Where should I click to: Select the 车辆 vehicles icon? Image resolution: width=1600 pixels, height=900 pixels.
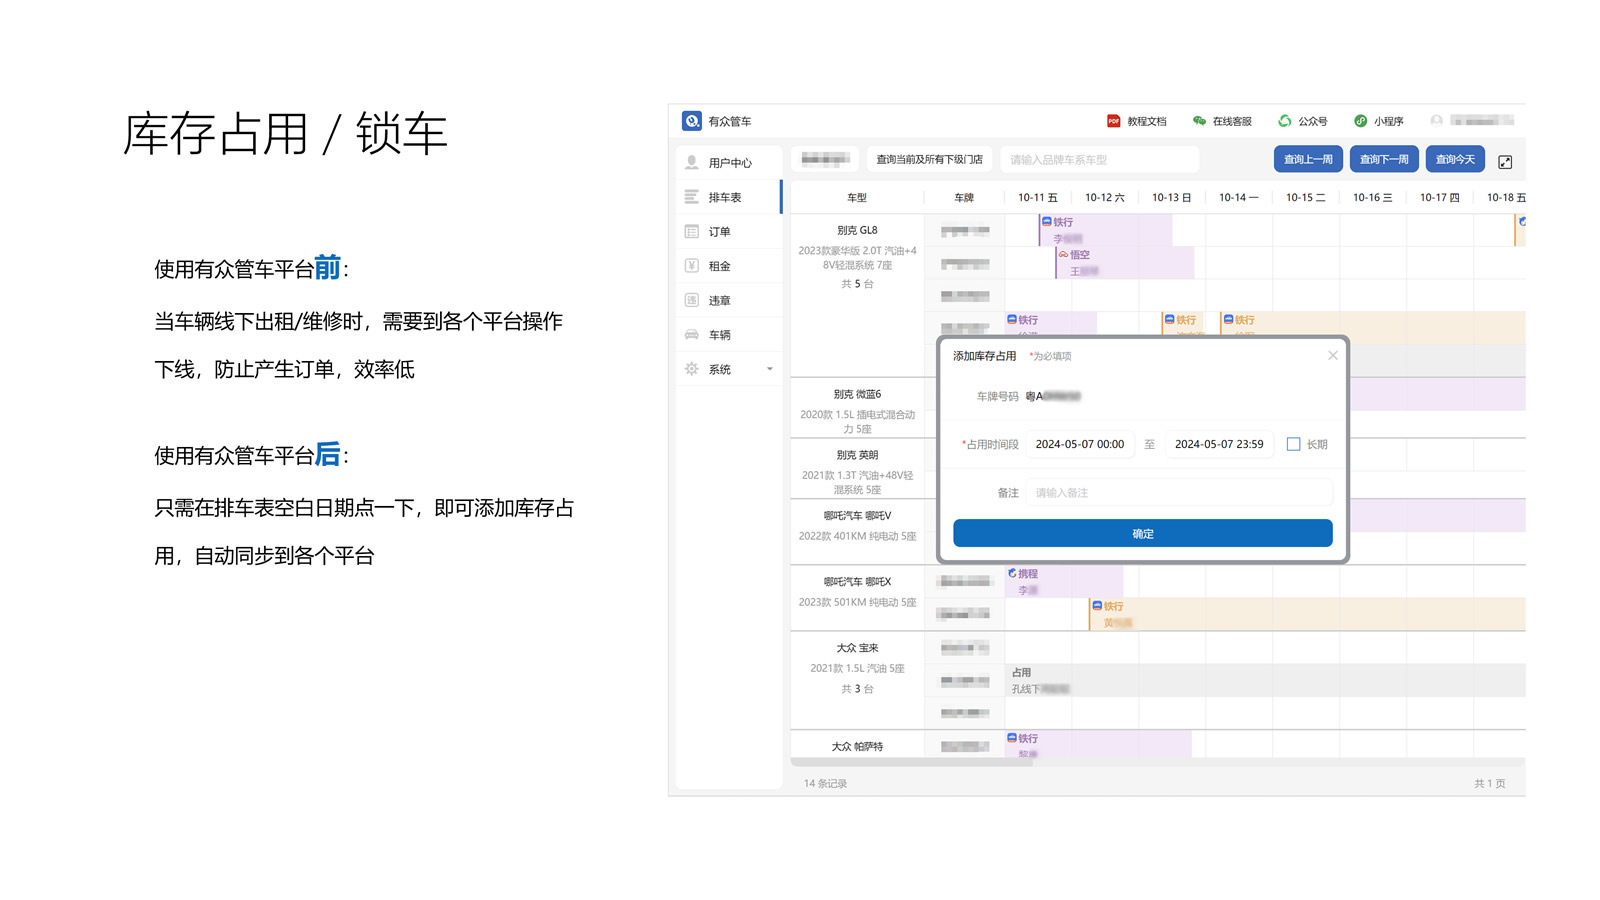[691, 334]
